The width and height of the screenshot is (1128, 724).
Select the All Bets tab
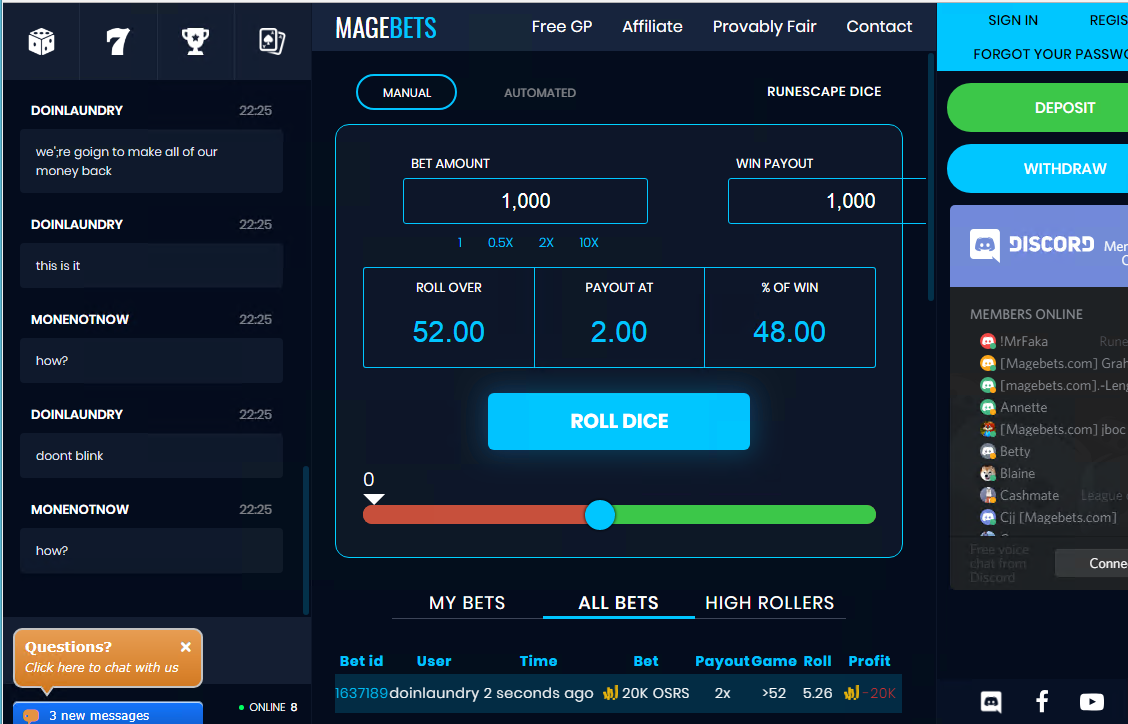[619, 602]
